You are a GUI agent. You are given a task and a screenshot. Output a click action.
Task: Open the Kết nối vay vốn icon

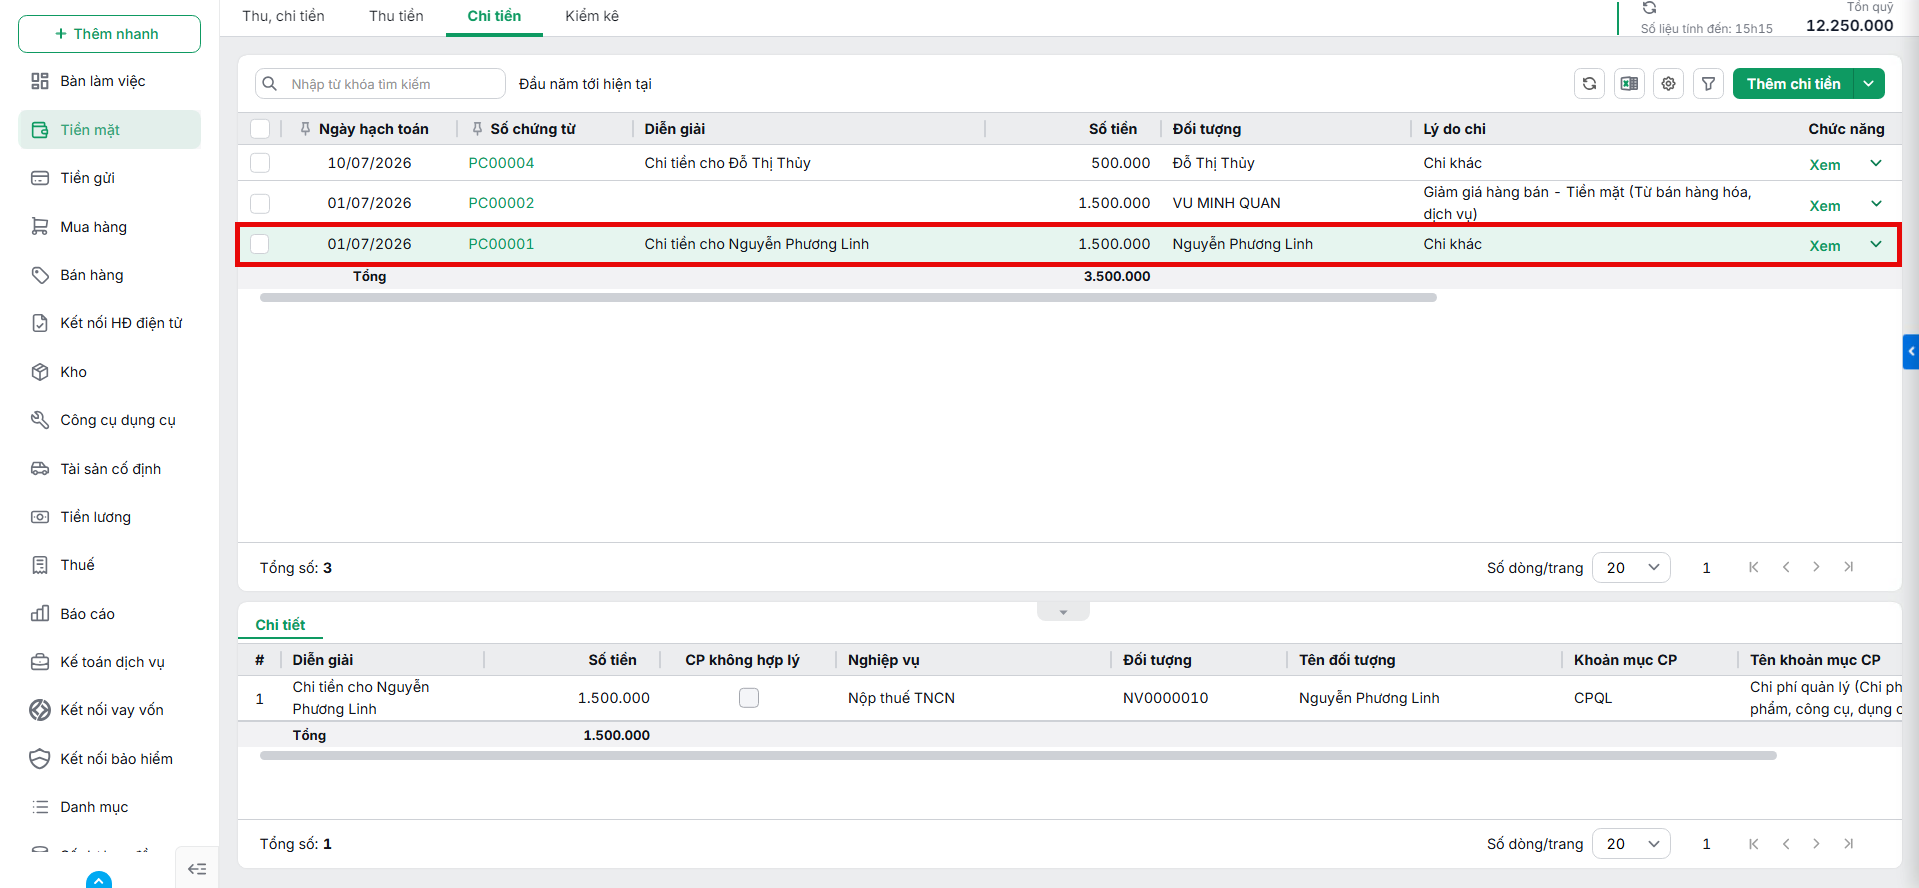coord(40,710)
